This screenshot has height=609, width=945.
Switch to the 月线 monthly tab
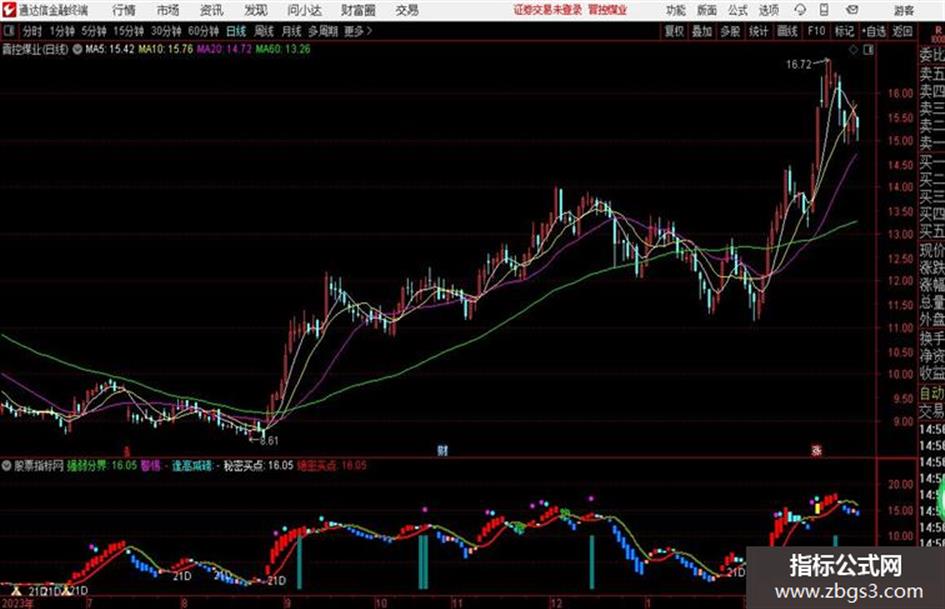click(292, 31)
